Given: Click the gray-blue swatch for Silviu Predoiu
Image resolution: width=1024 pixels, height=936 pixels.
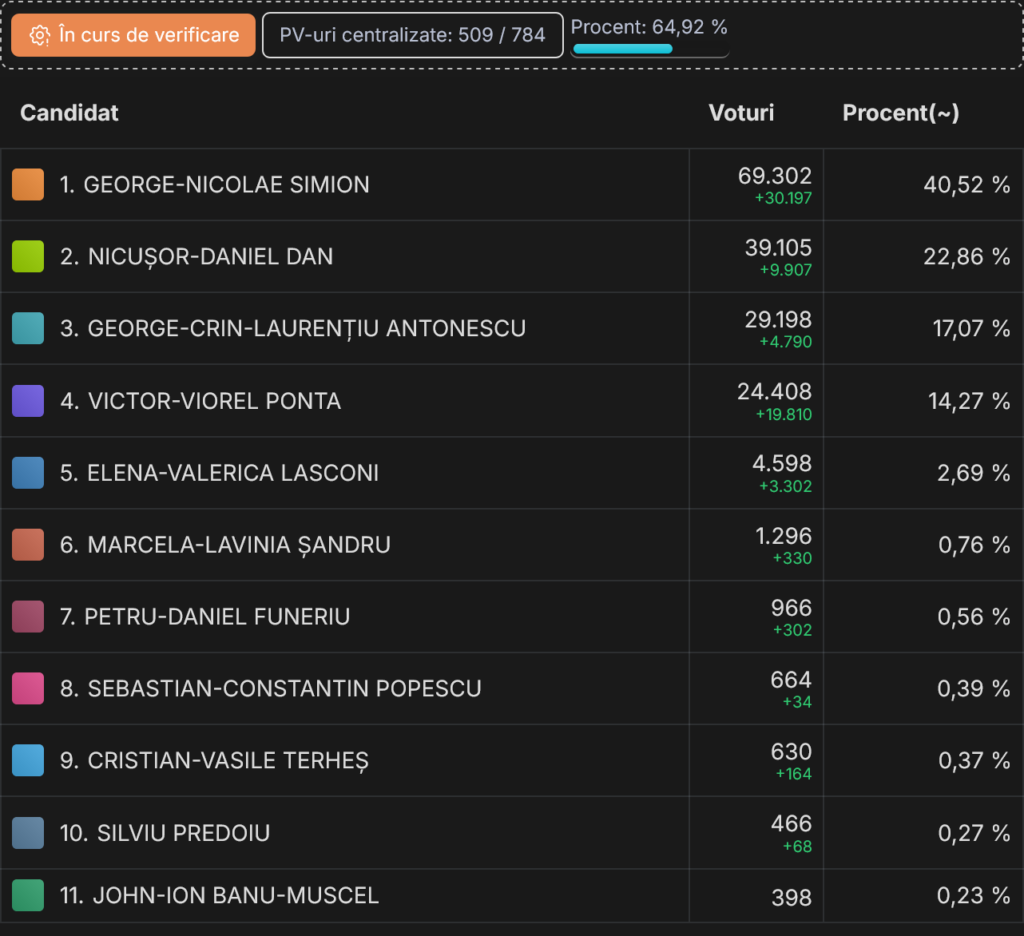Looking at the screenshot, I should (28, 833).
